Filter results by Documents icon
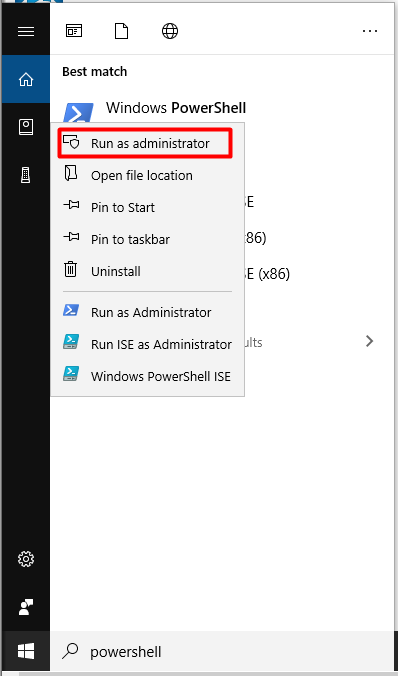Viewport: 398px width, 676px height. tap(122, 31)
